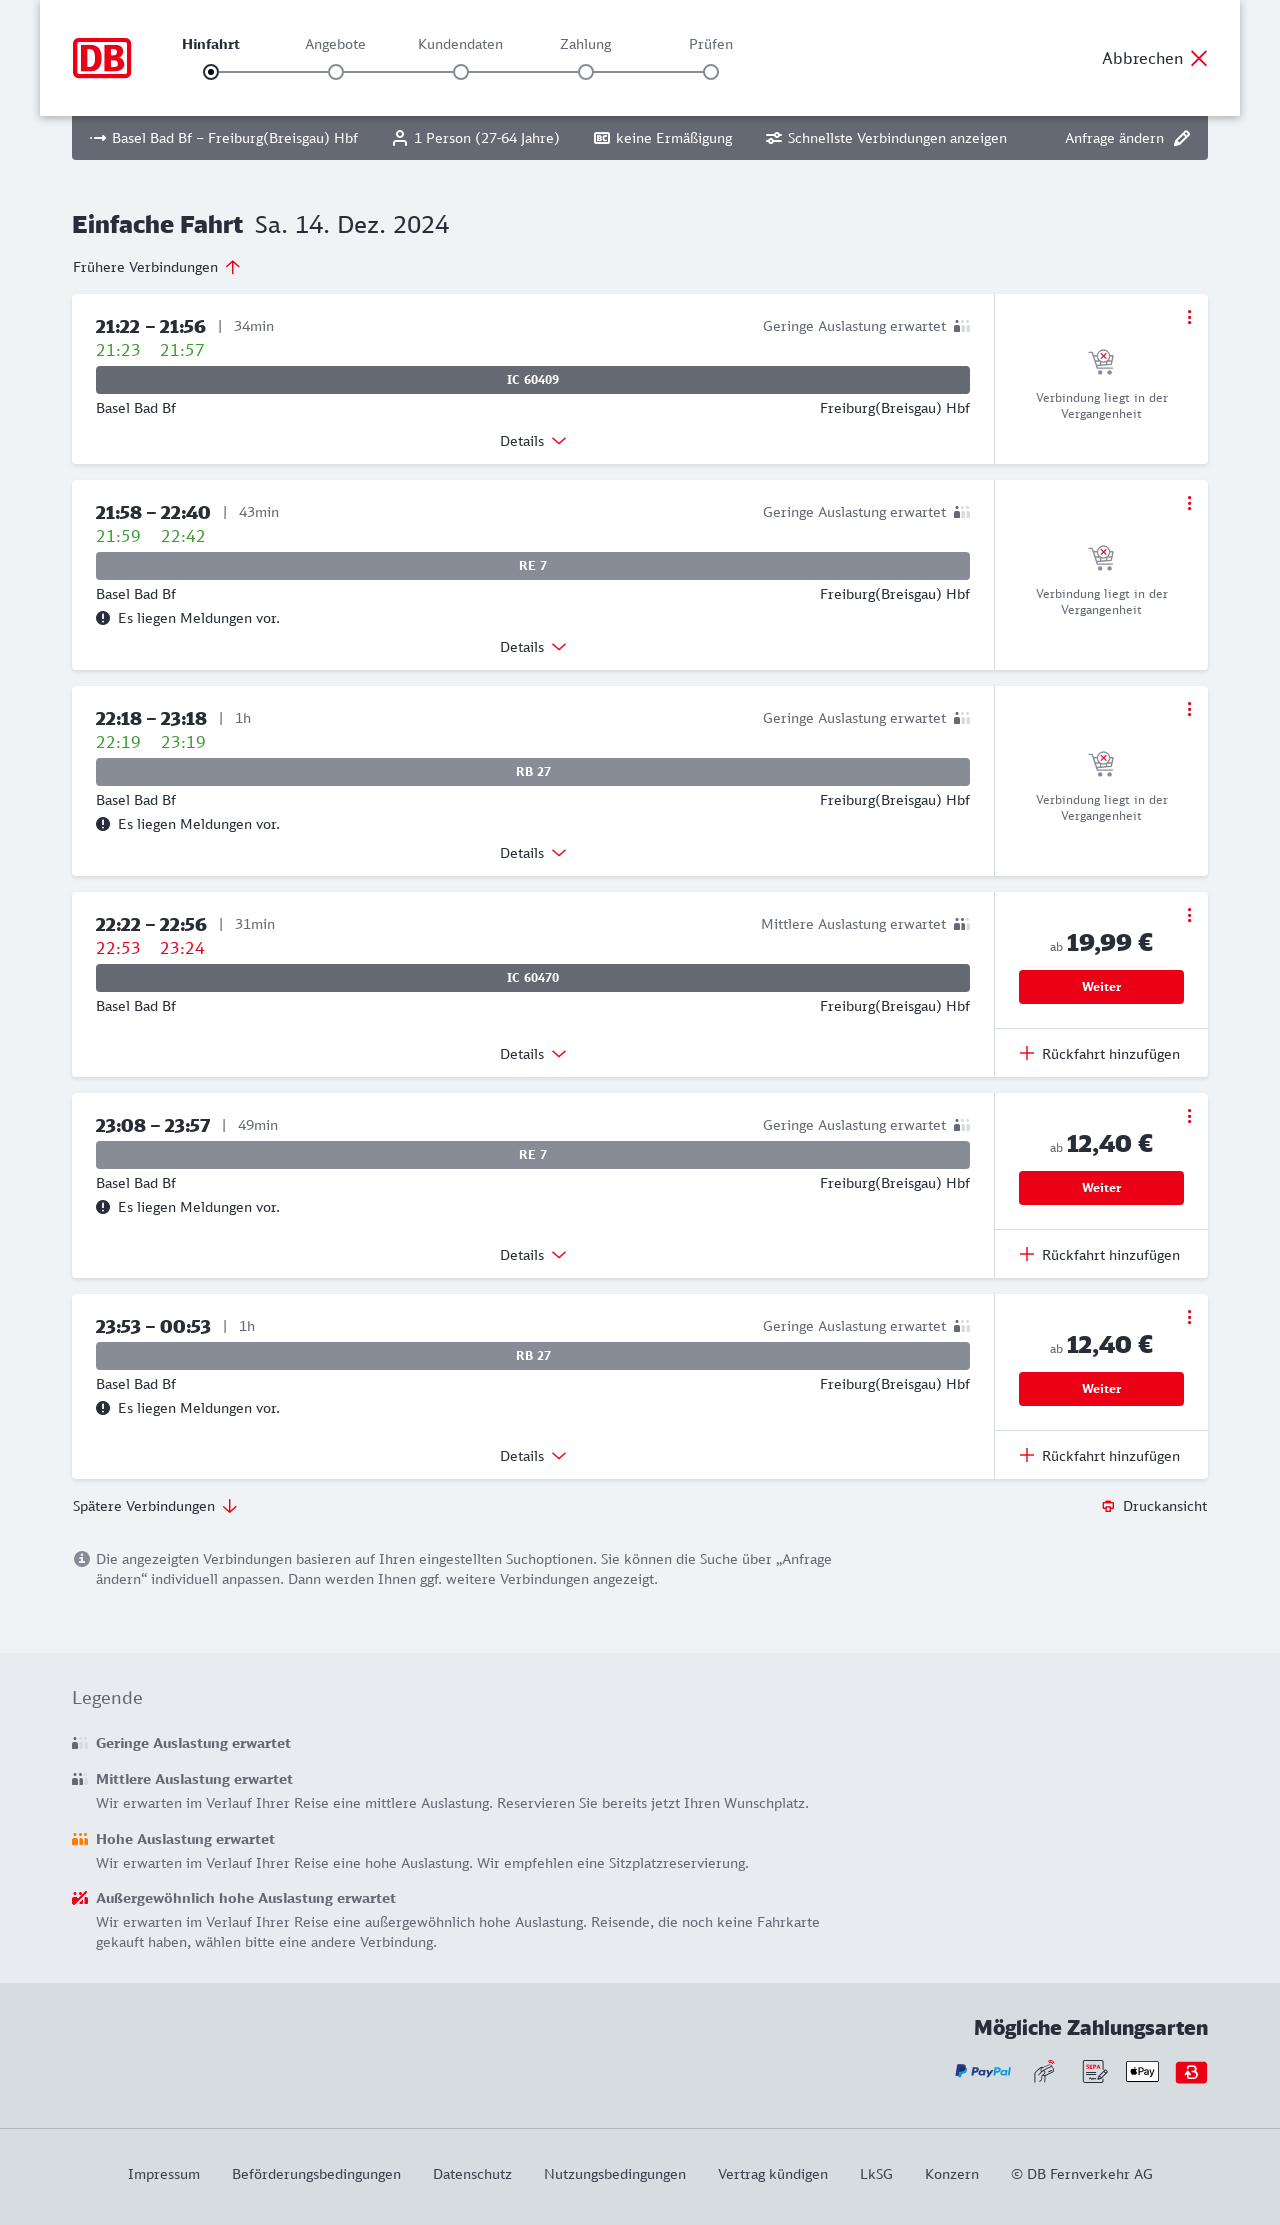Select the Zahlung step circle

point(586,72)
